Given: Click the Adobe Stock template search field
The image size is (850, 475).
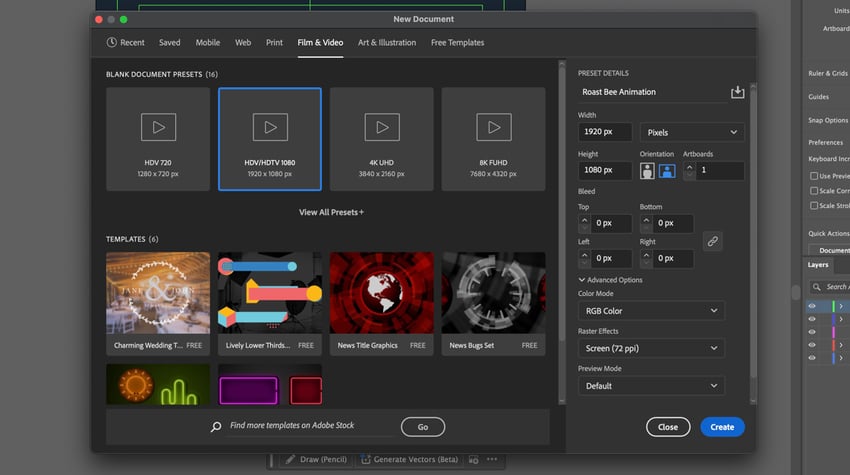Looking at the screenshot, I should [x=310, y=426].
